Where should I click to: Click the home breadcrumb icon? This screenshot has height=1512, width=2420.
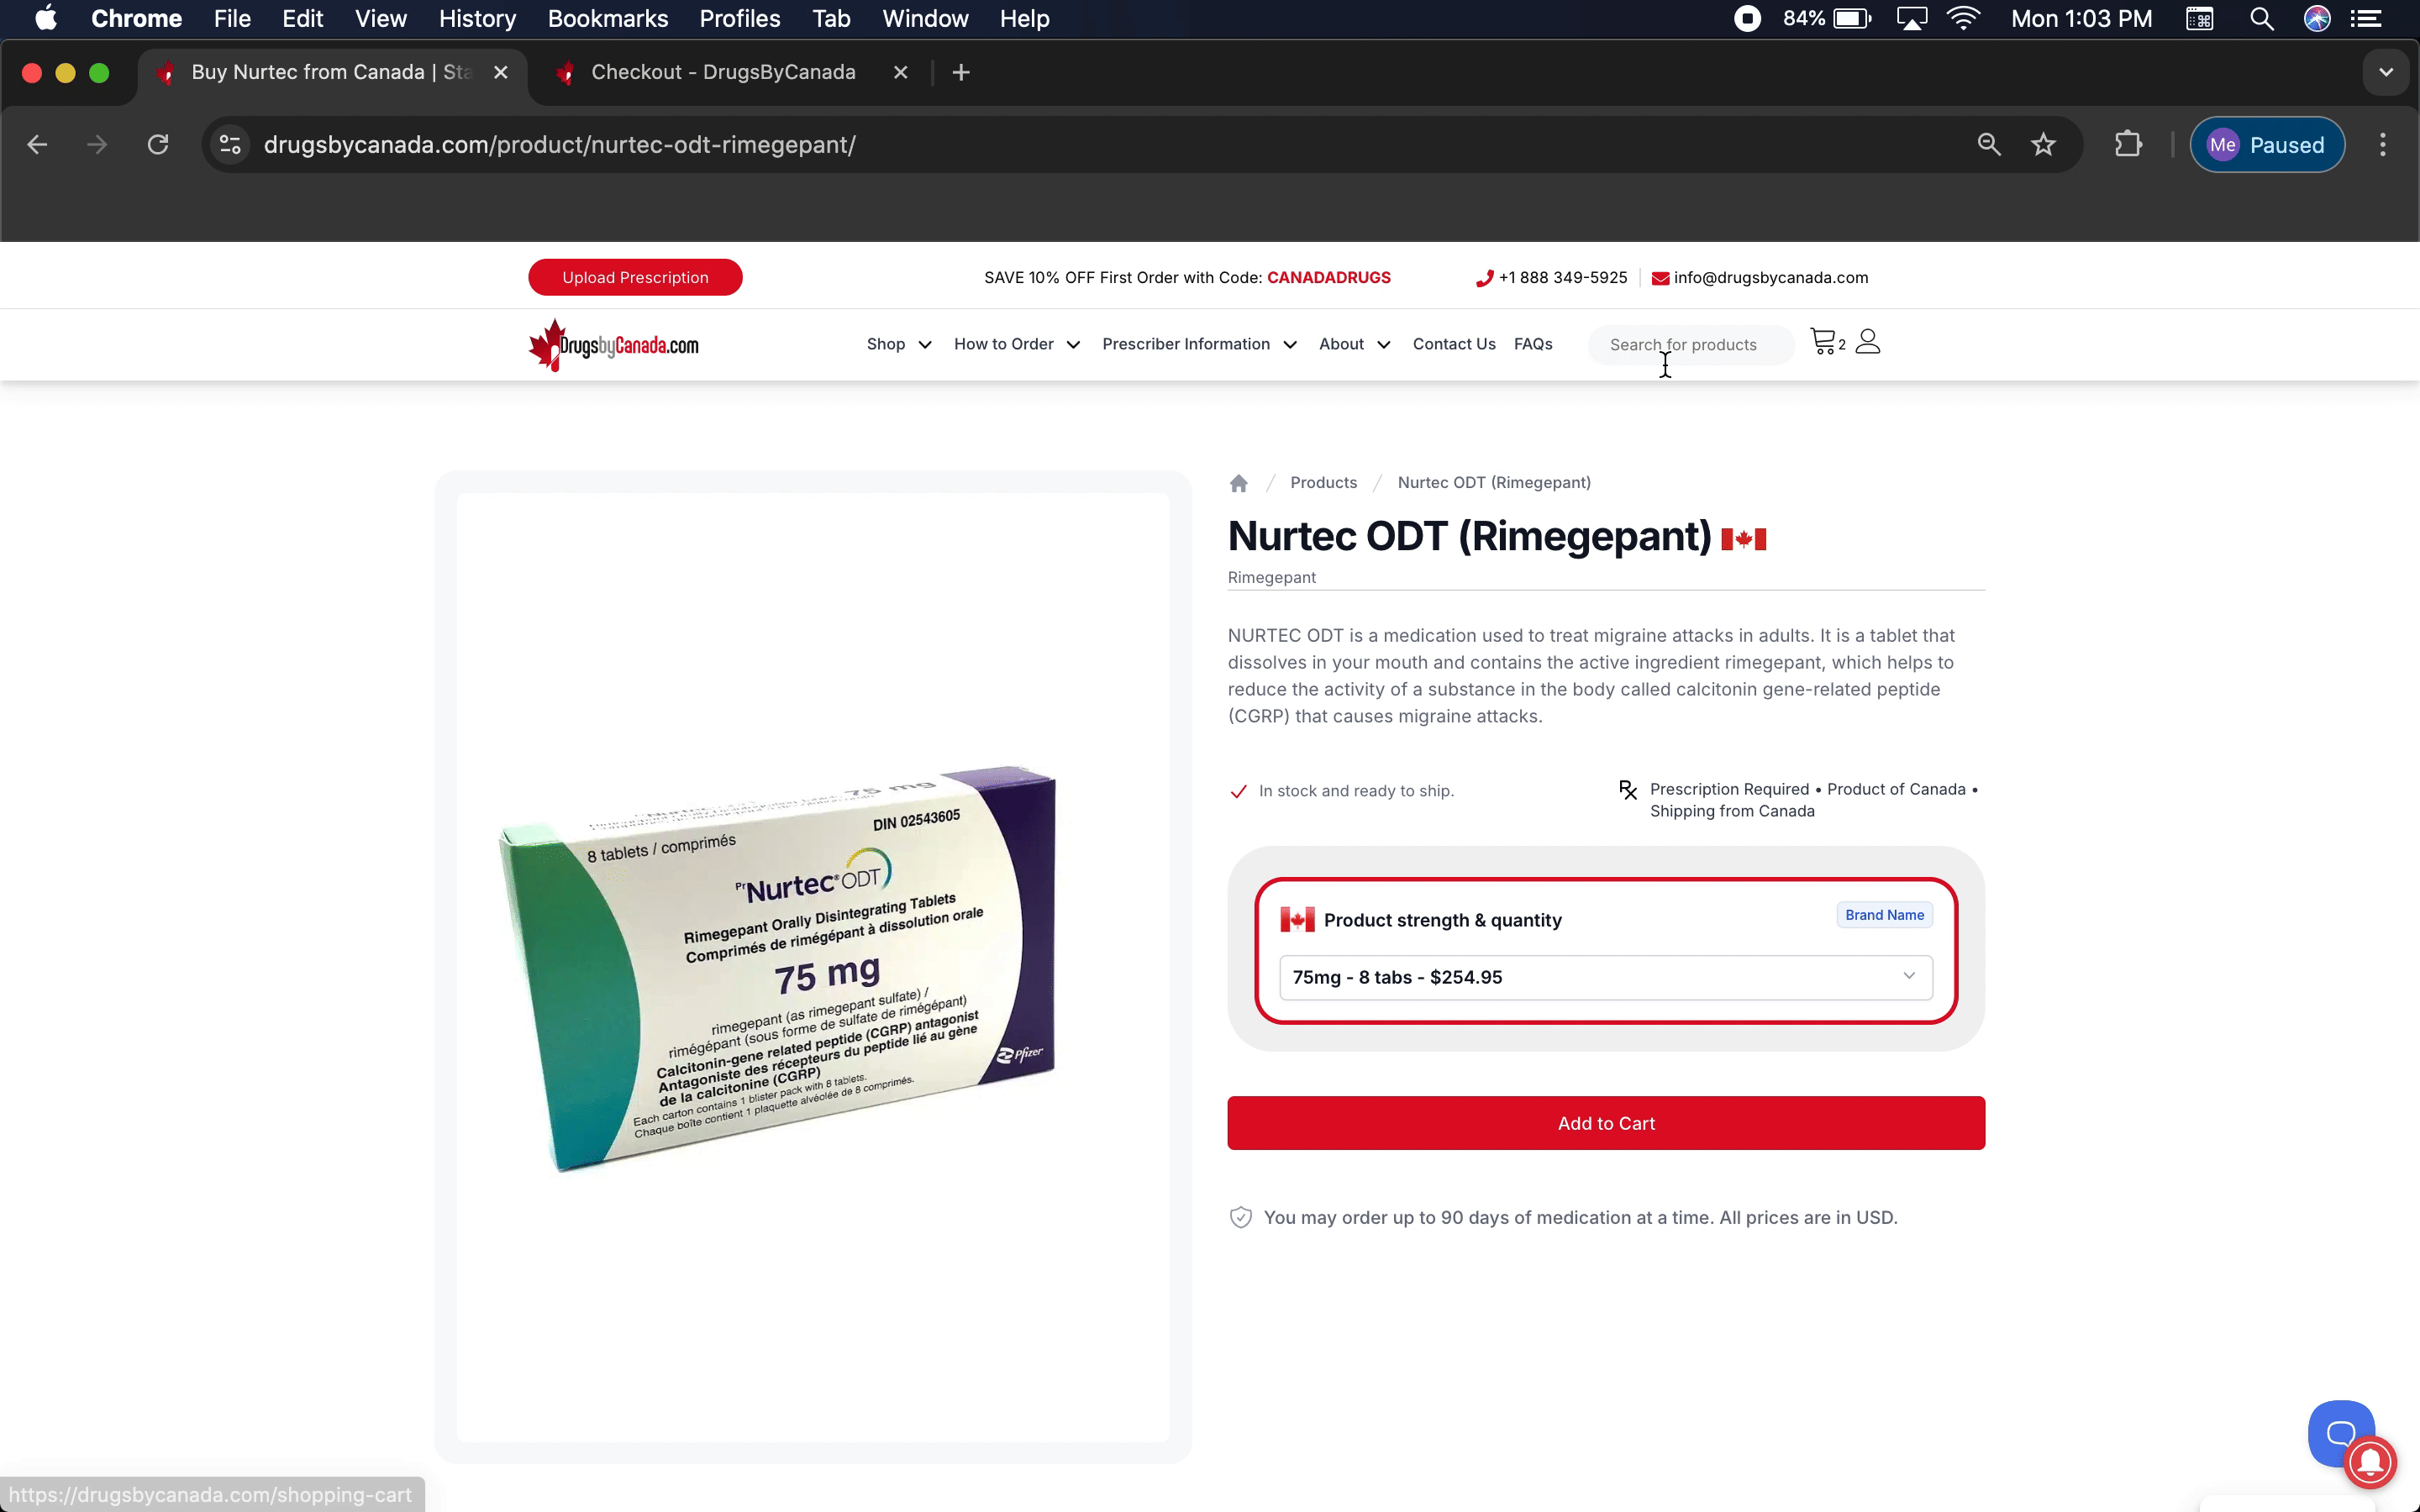point(1238,483)
